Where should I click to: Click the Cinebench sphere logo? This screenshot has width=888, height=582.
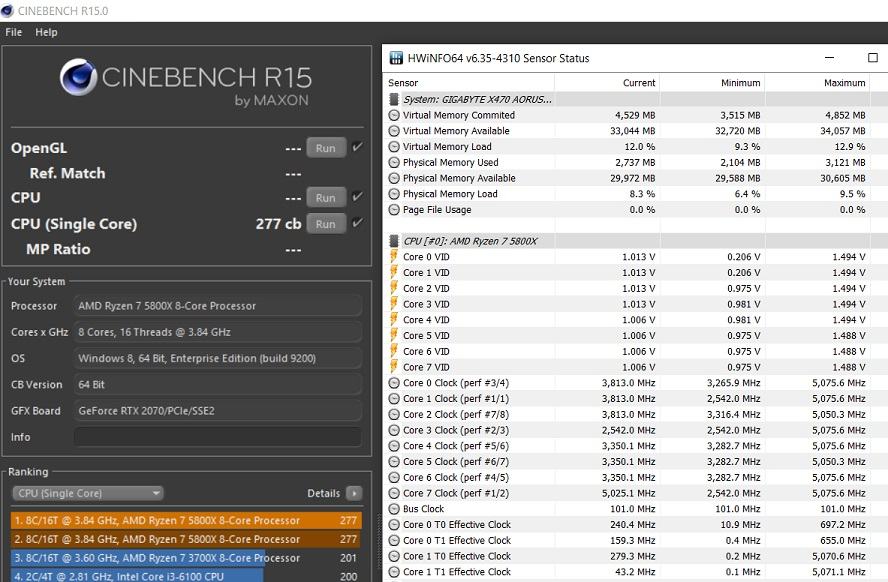(78, 78)
